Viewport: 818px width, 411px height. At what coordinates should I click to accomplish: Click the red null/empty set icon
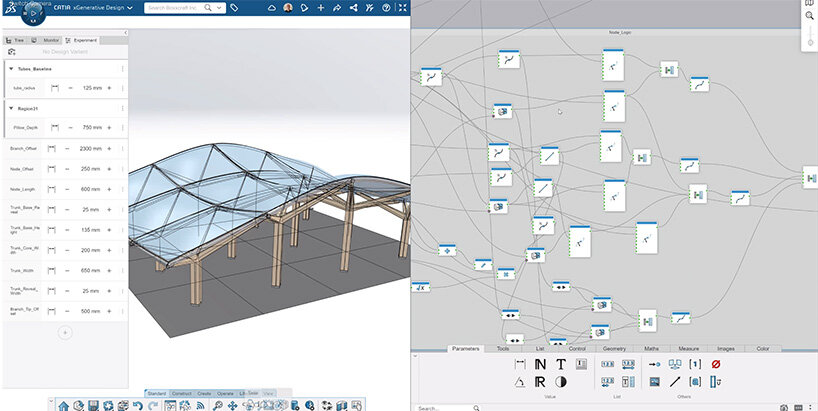pos(714,364)
